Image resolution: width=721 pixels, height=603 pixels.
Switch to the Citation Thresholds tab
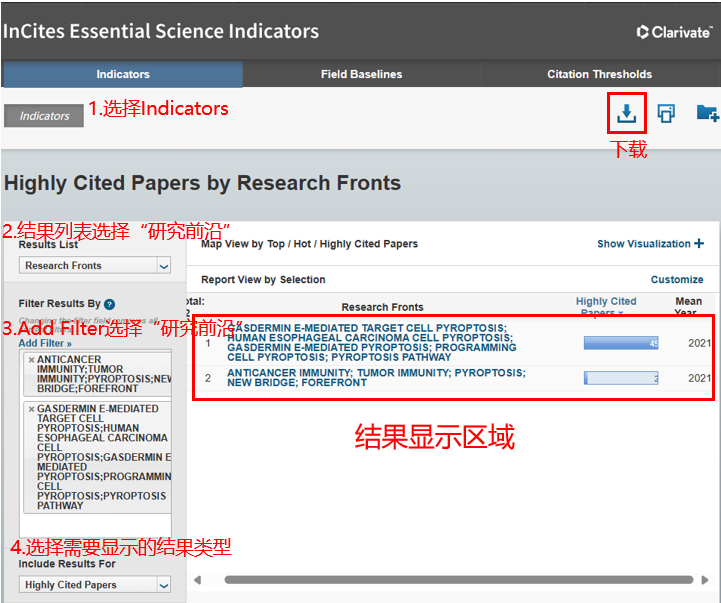click(599, 74)
